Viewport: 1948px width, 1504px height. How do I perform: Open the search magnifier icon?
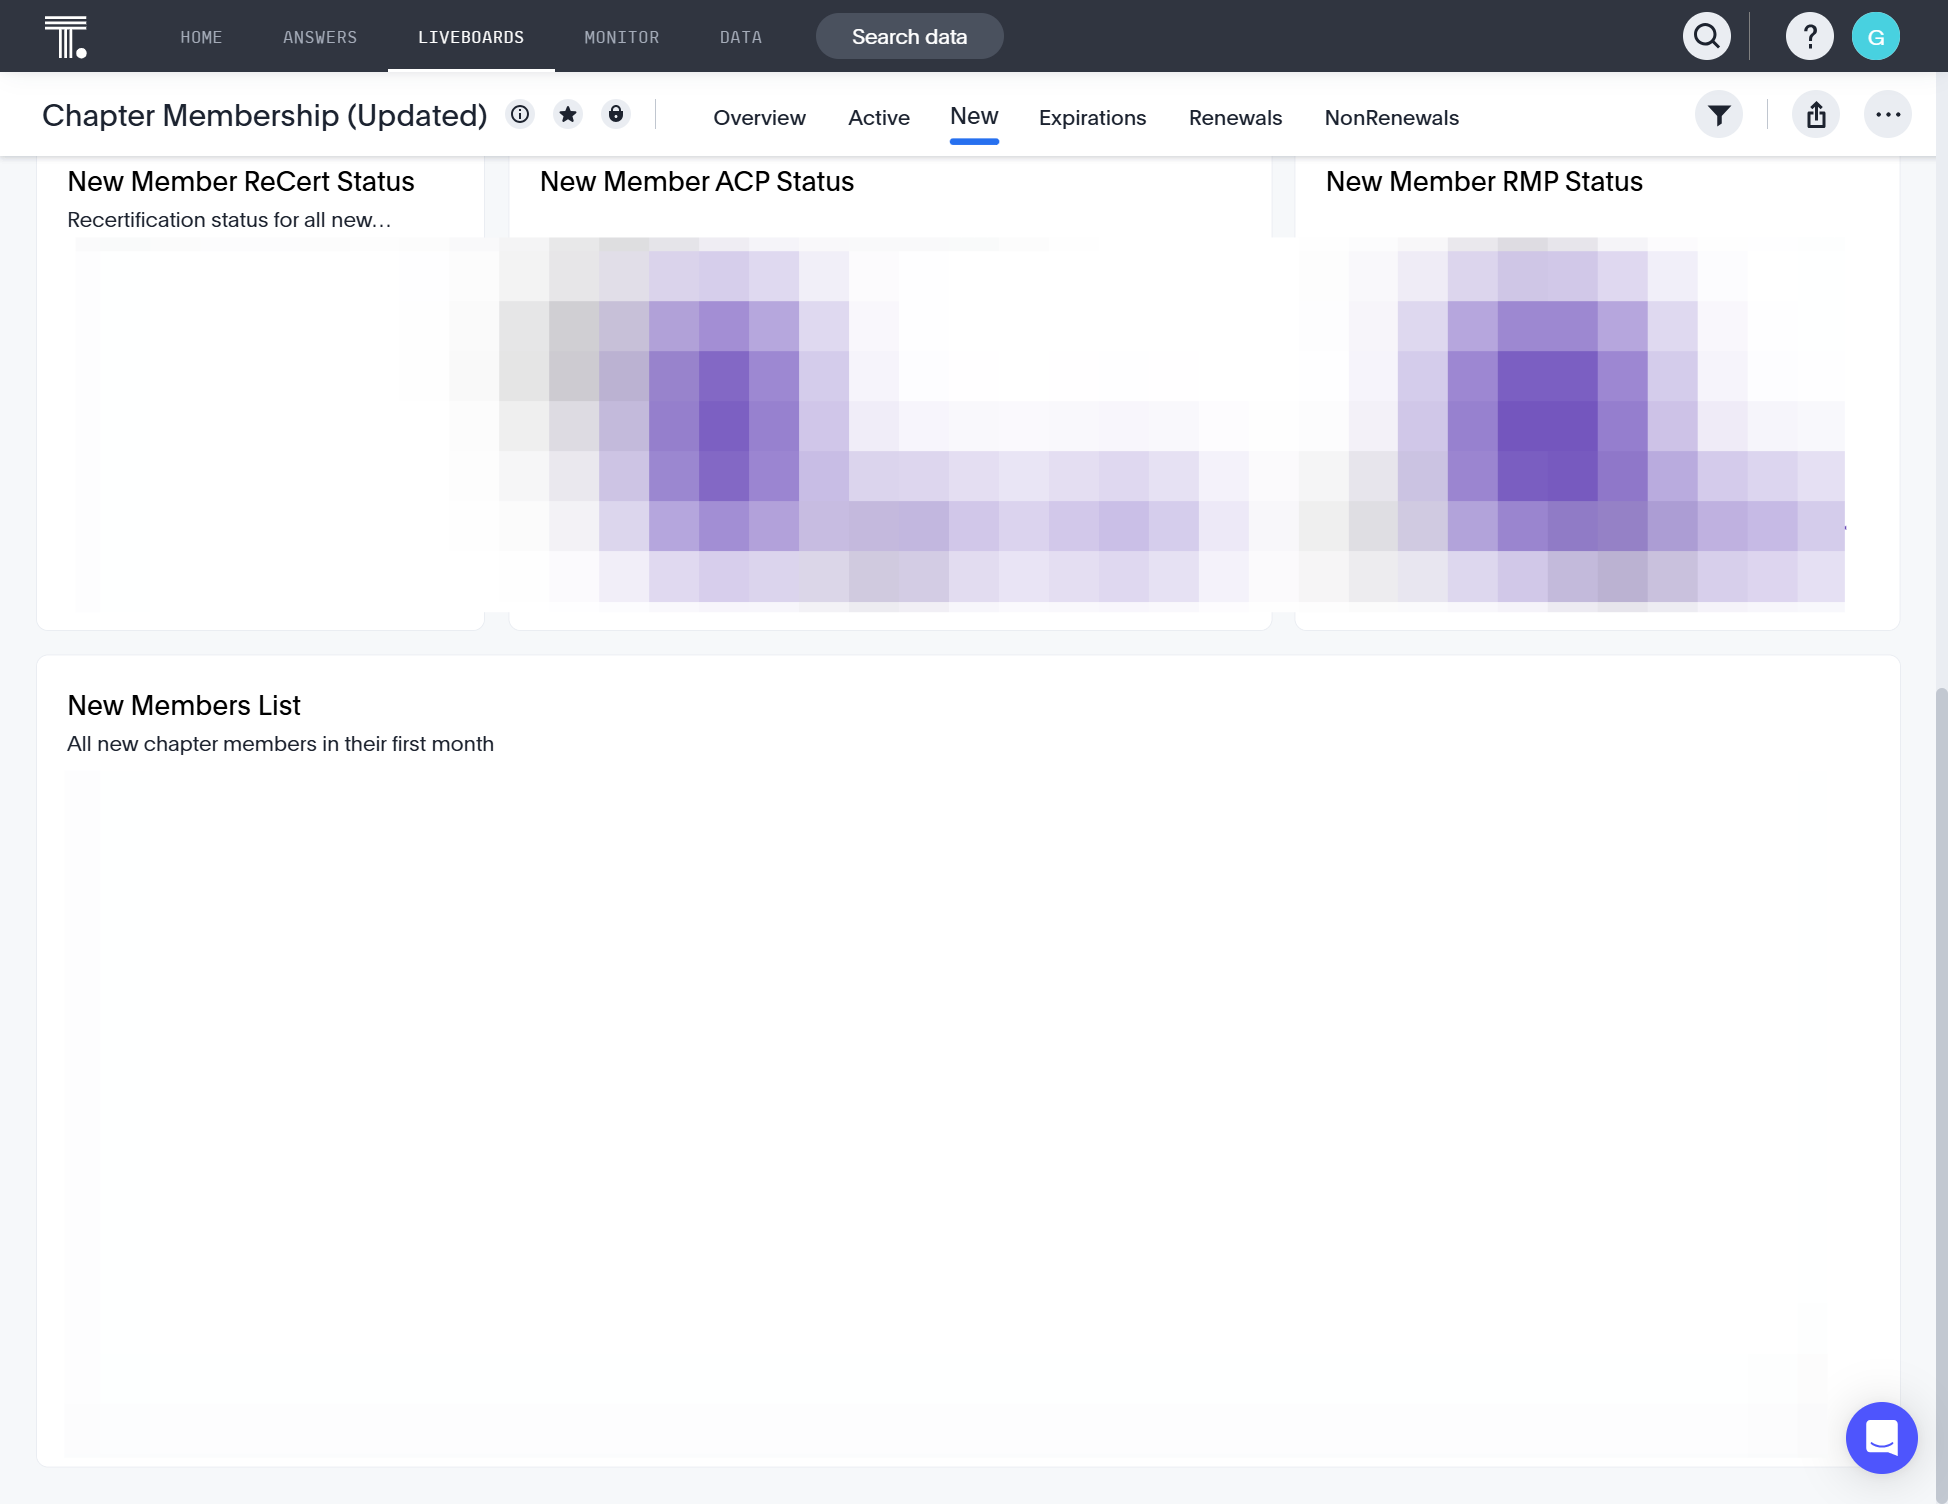click(1707, 37)
